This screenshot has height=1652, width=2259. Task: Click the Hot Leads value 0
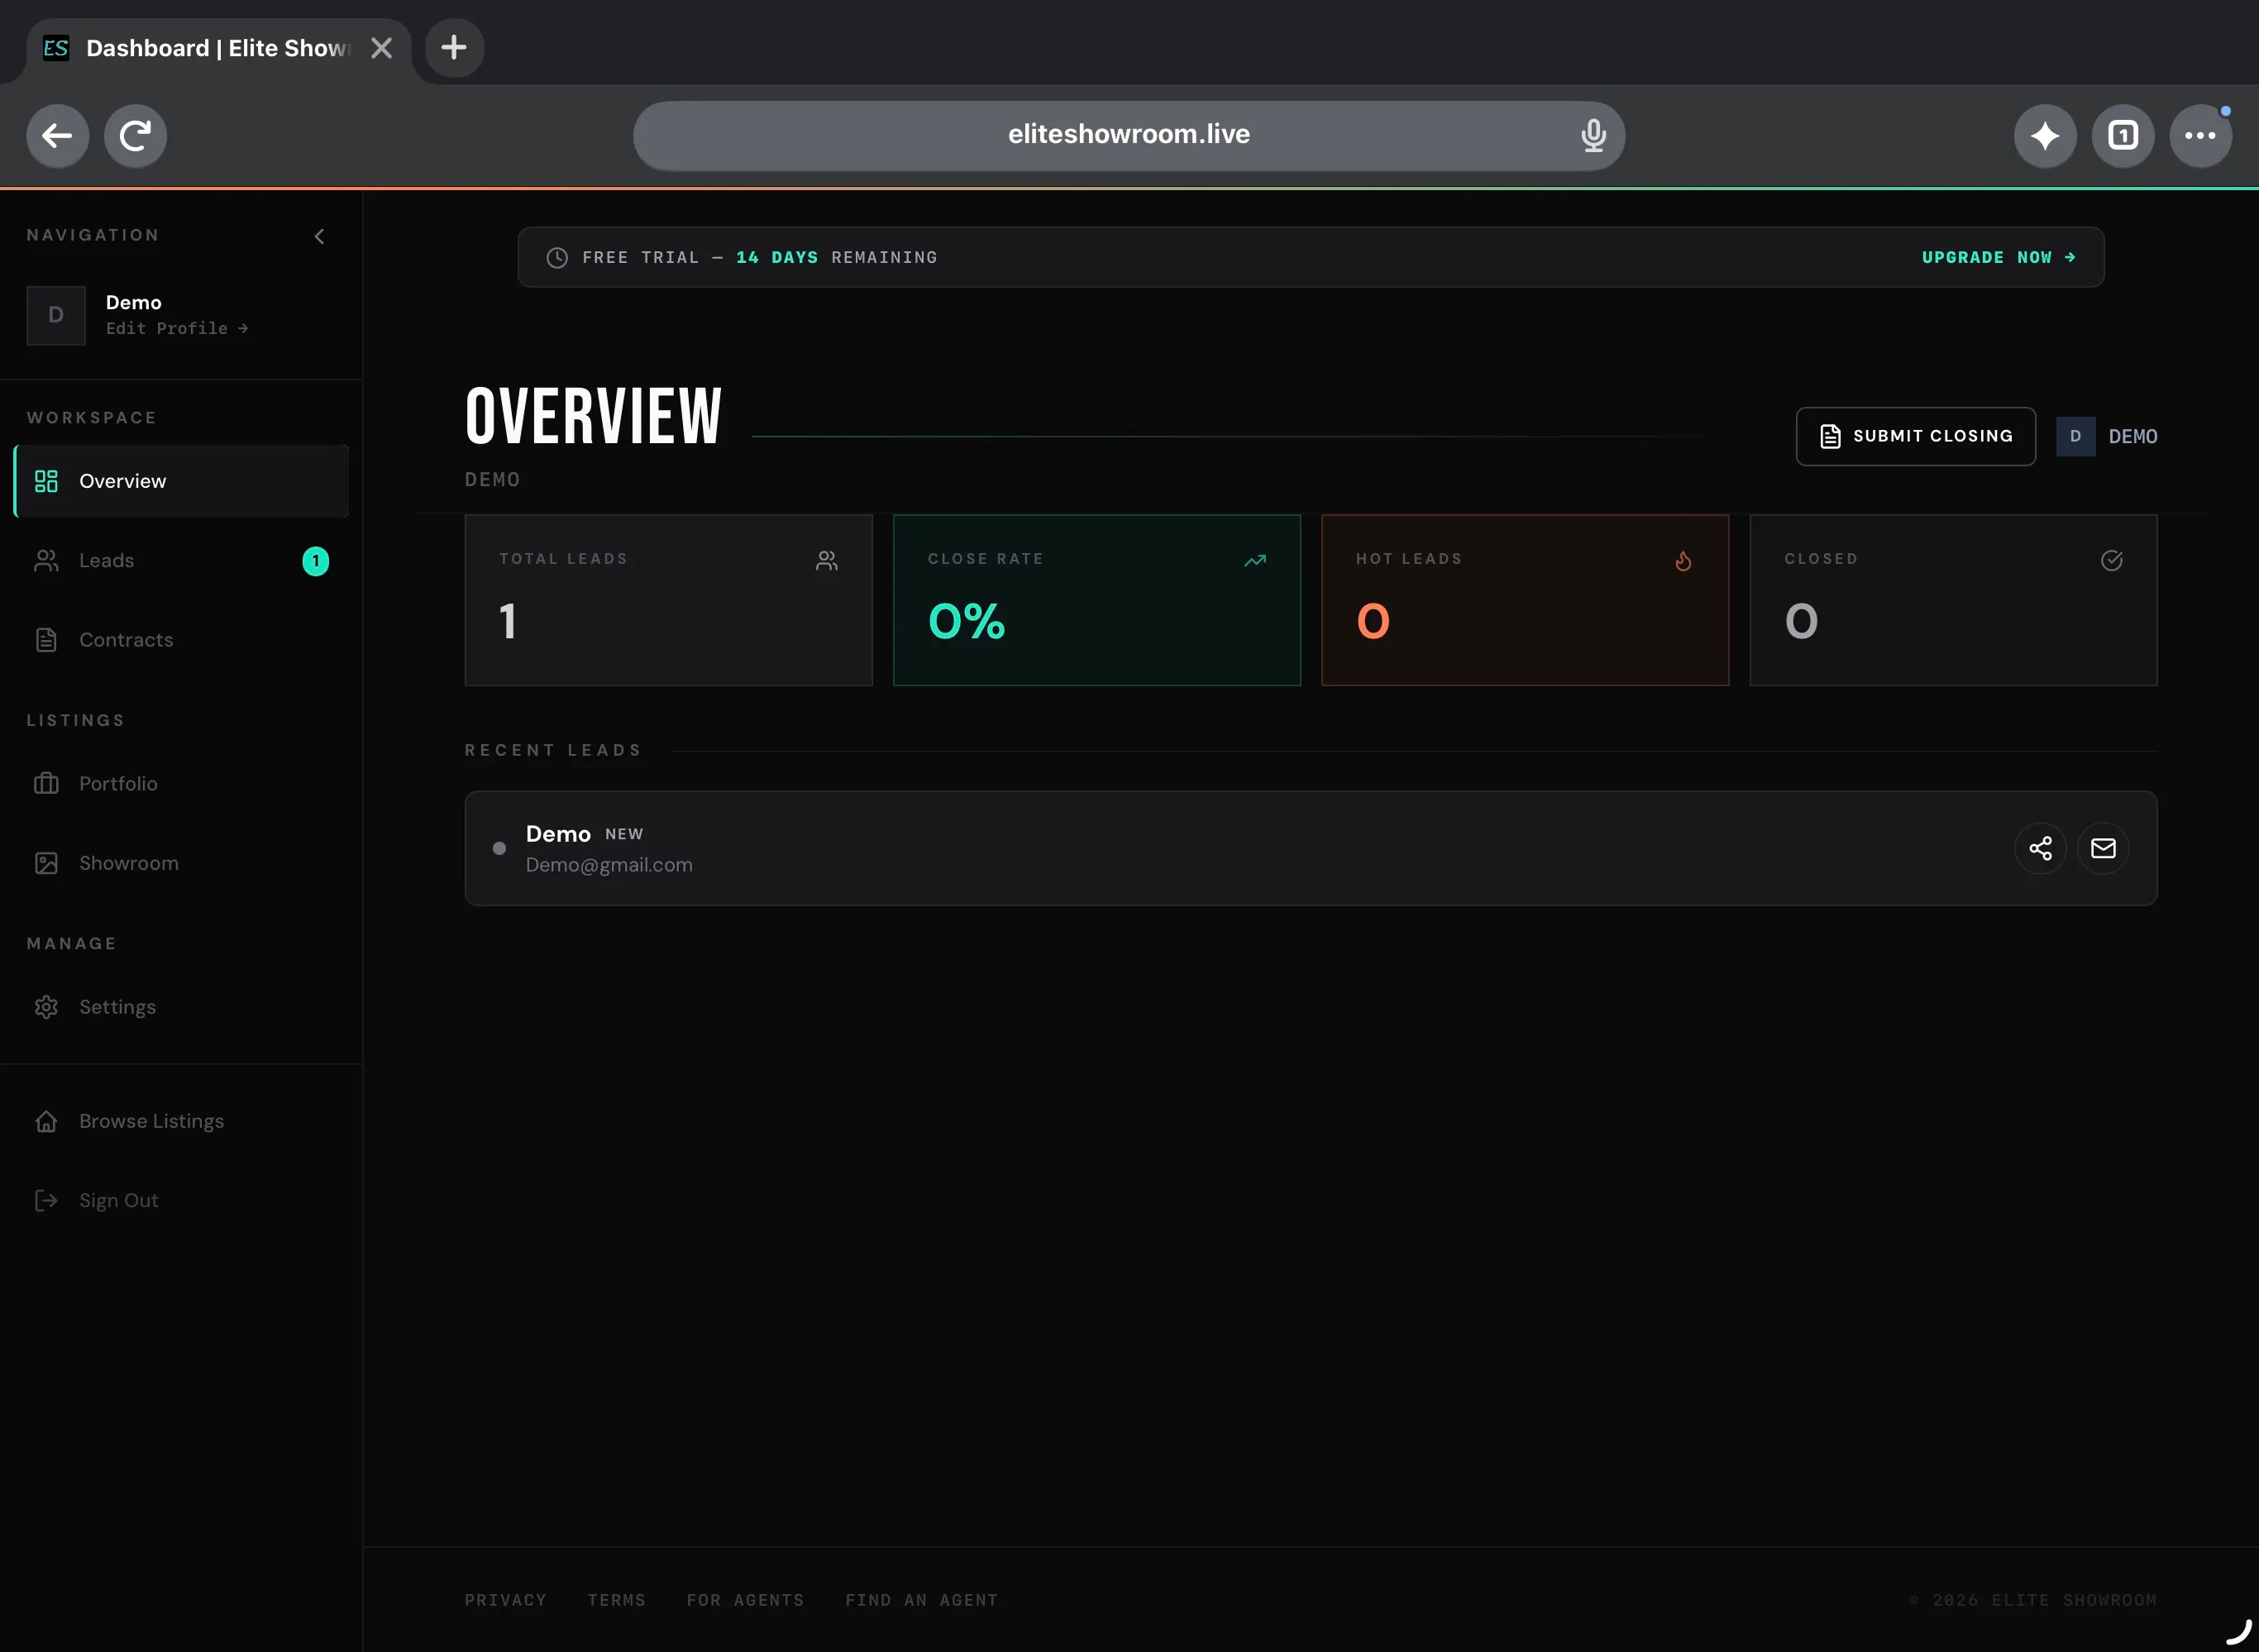click(1373, 621)
